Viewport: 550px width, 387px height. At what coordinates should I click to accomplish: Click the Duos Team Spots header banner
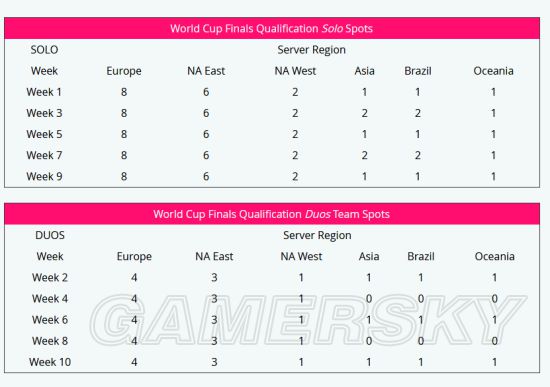[x=272, y=214]
